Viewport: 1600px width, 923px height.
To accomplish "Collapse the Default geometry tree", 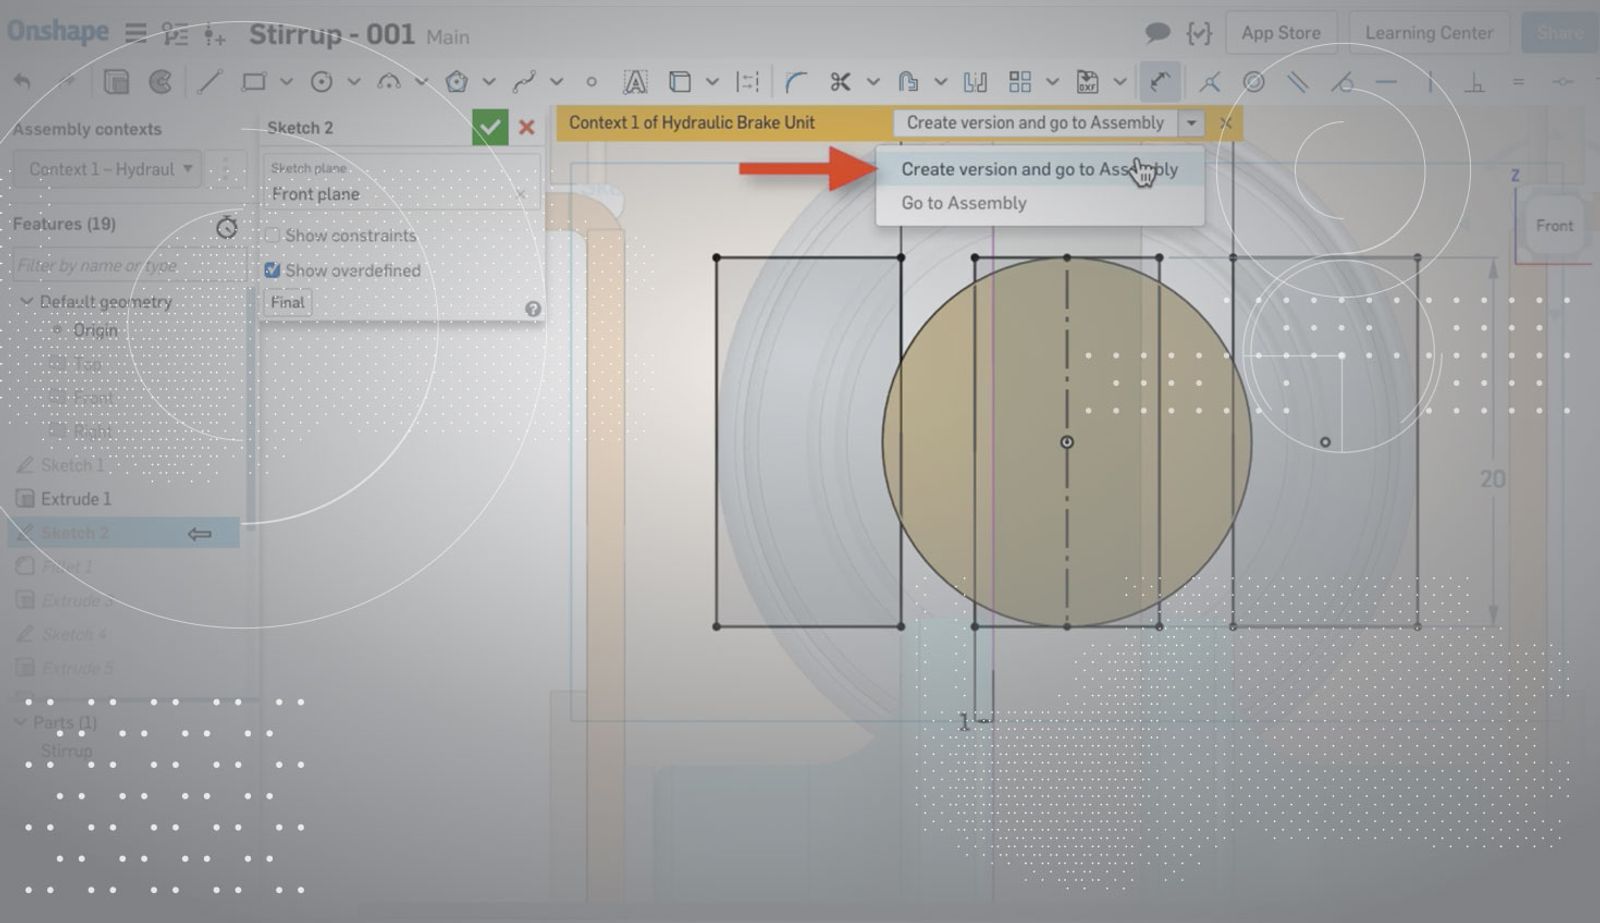I will click(26, 301).
